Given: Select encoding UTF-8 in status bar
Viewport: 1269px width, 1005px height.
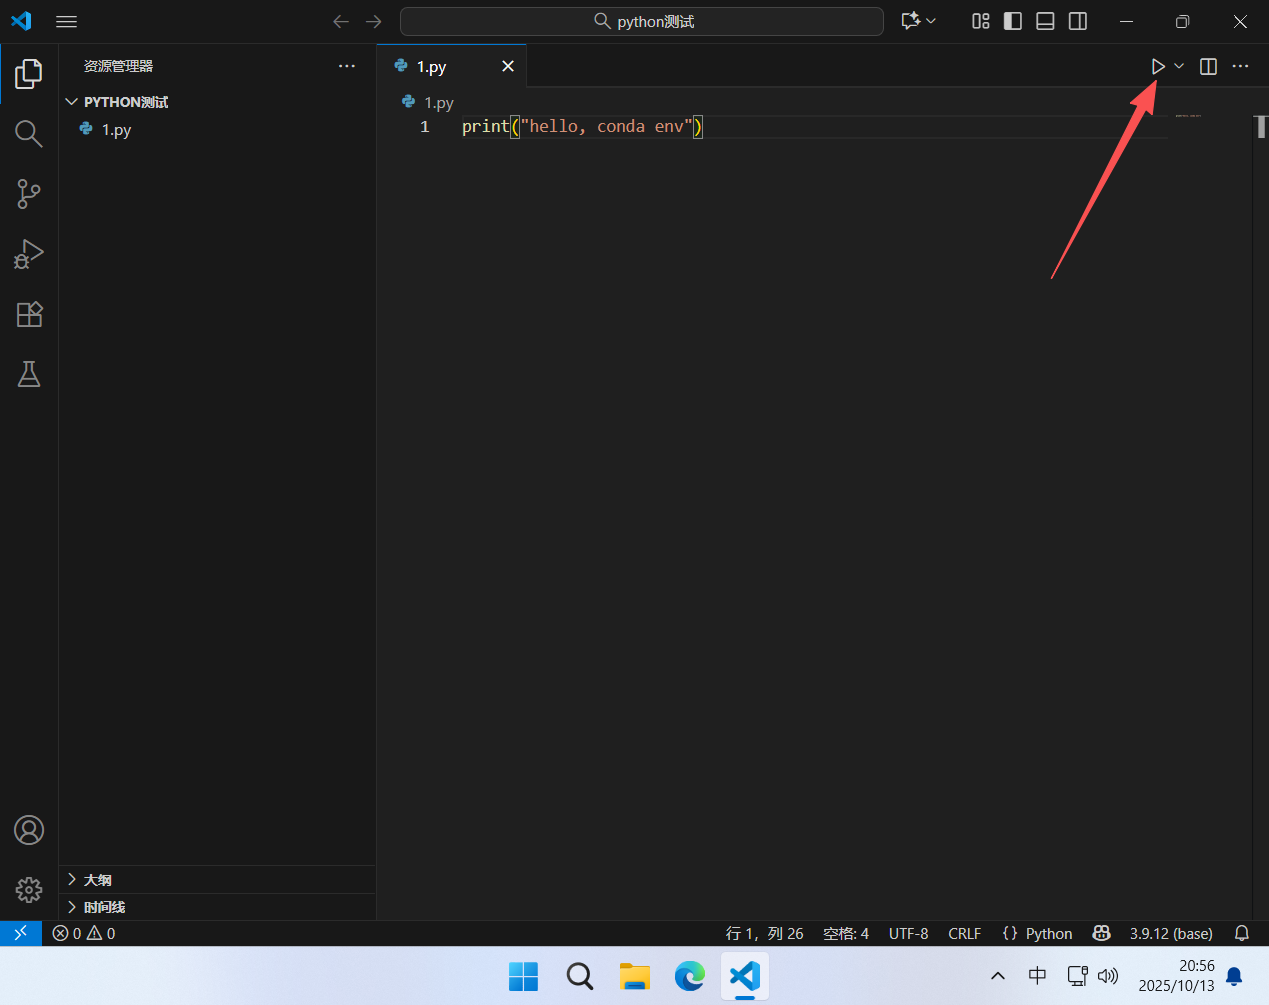Looking at the screenshot, I should pos(909,933).
